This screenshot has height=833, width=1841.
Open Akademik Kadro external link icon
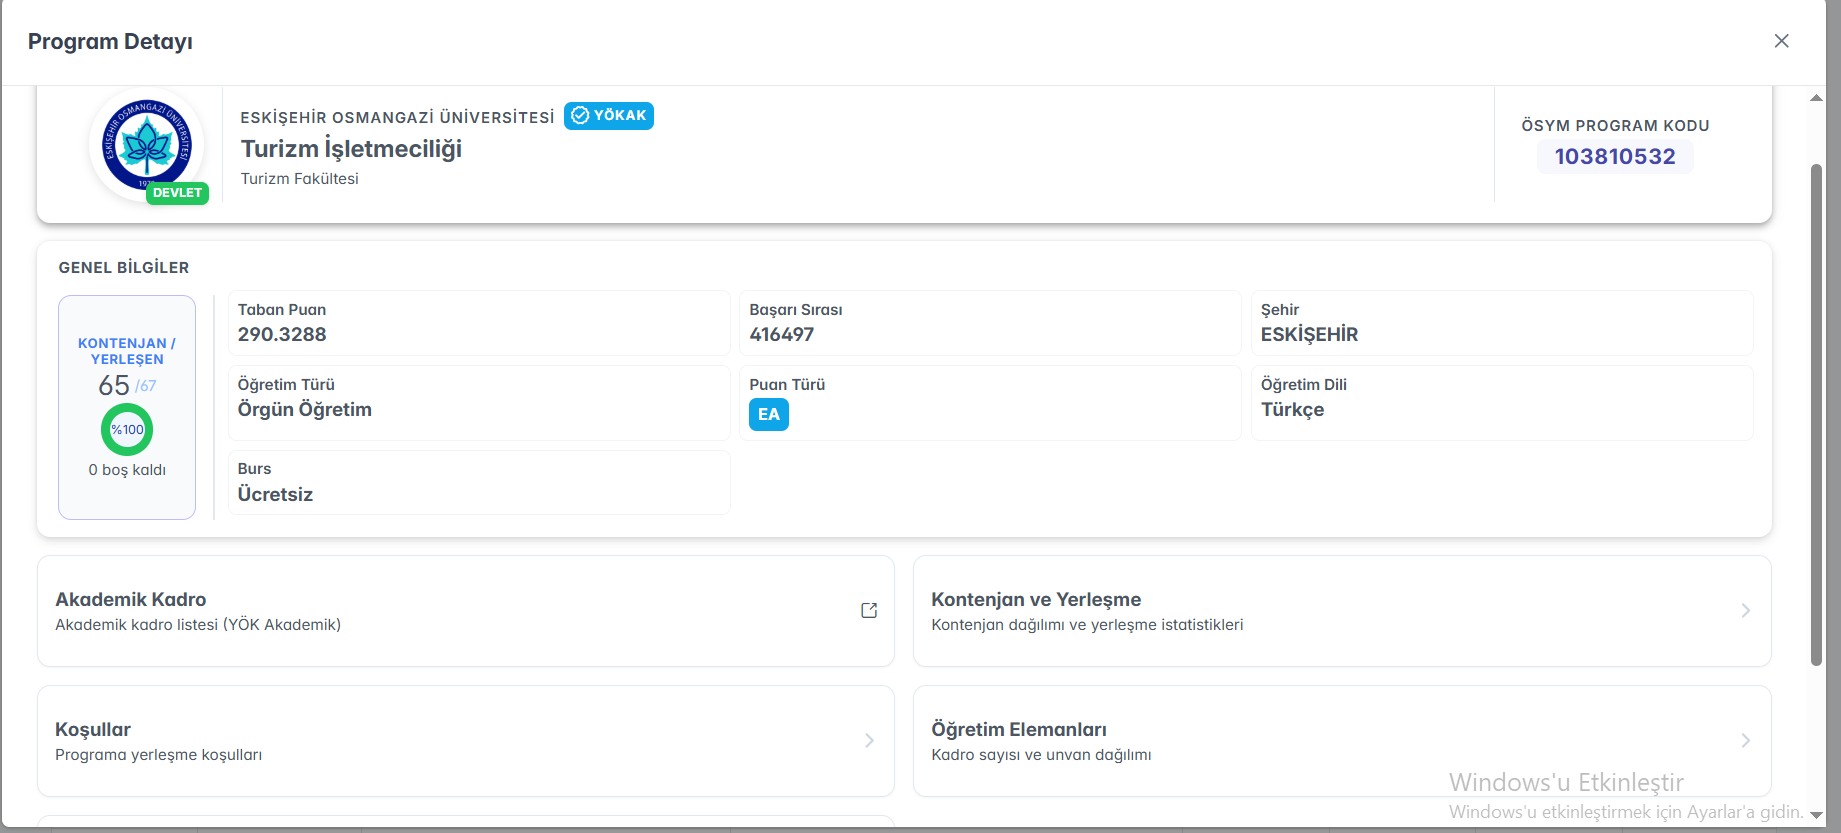tap(869, 610)
